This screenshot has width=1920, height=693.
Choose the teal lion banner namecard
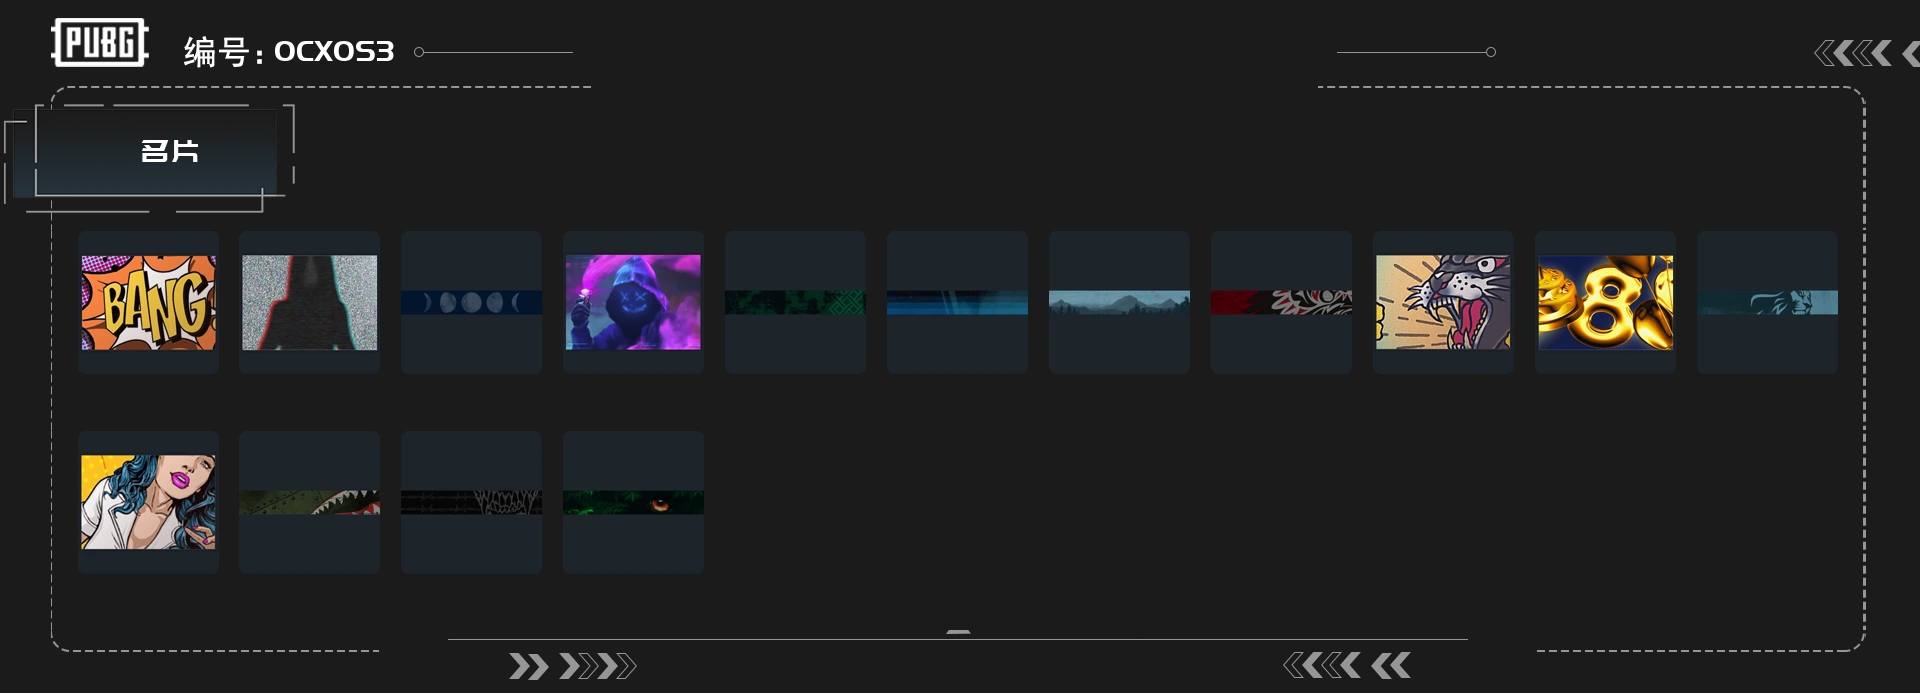(x=1767, y=302)
